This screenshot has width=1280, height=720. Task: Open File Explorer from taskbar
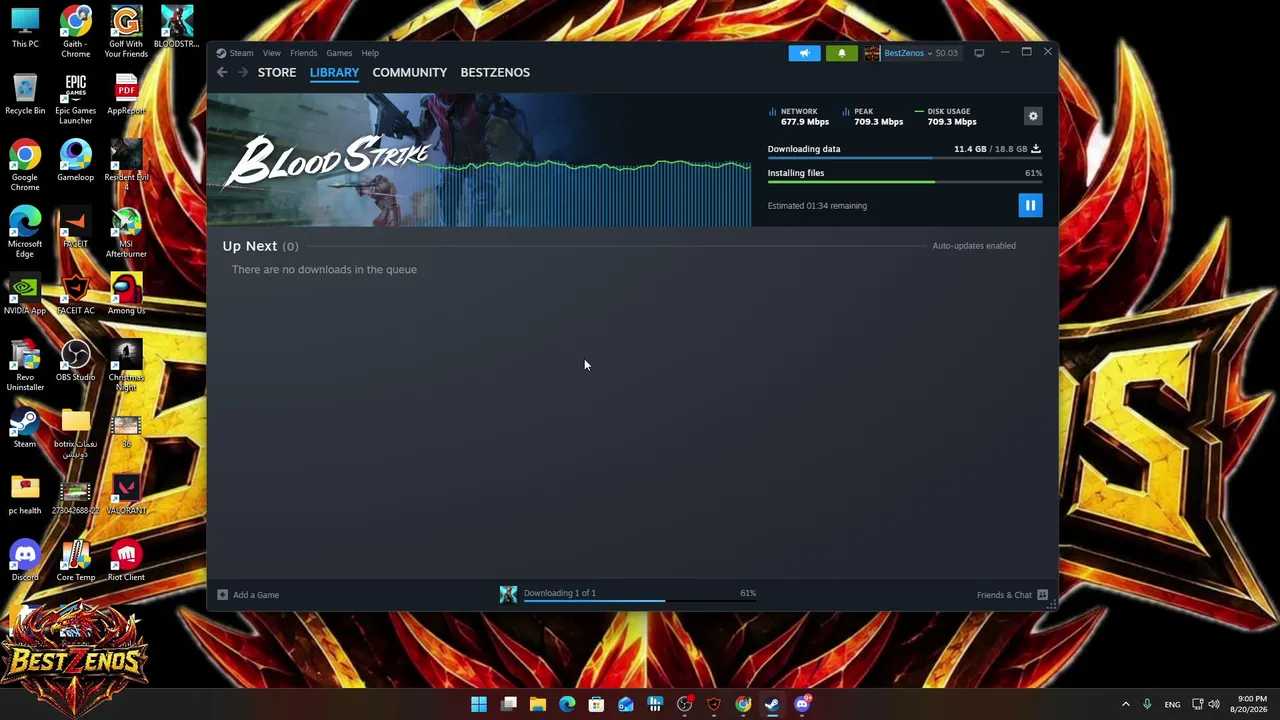[x=537, y=704]
